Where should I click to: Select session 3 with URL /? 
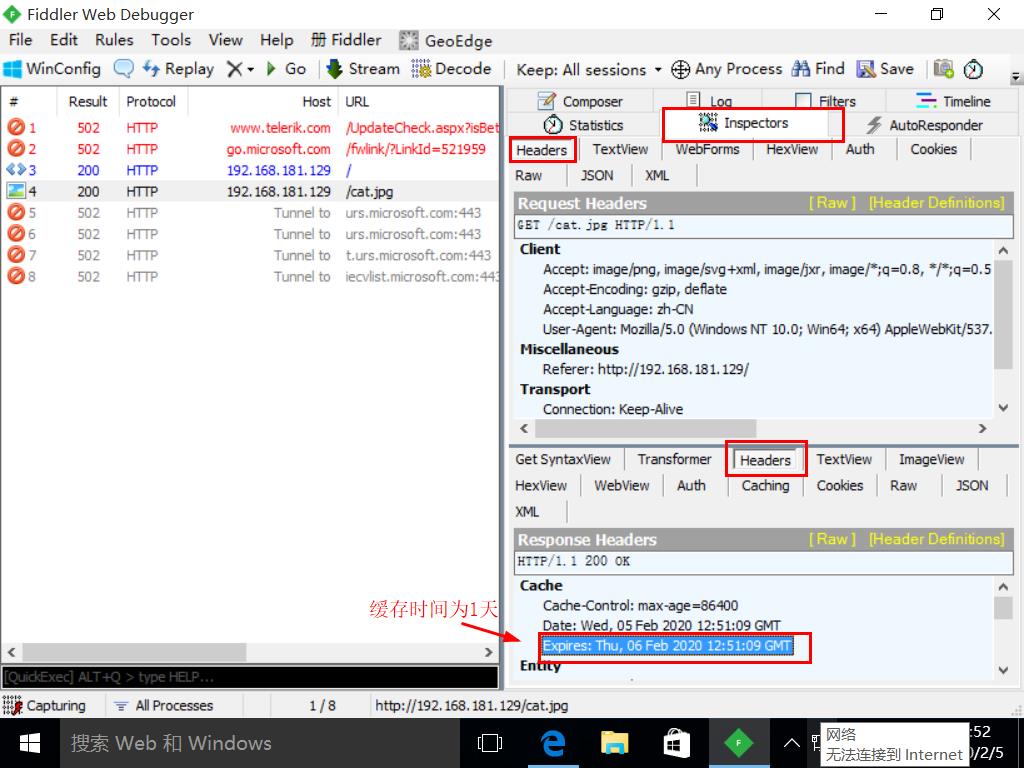(252, 170)
